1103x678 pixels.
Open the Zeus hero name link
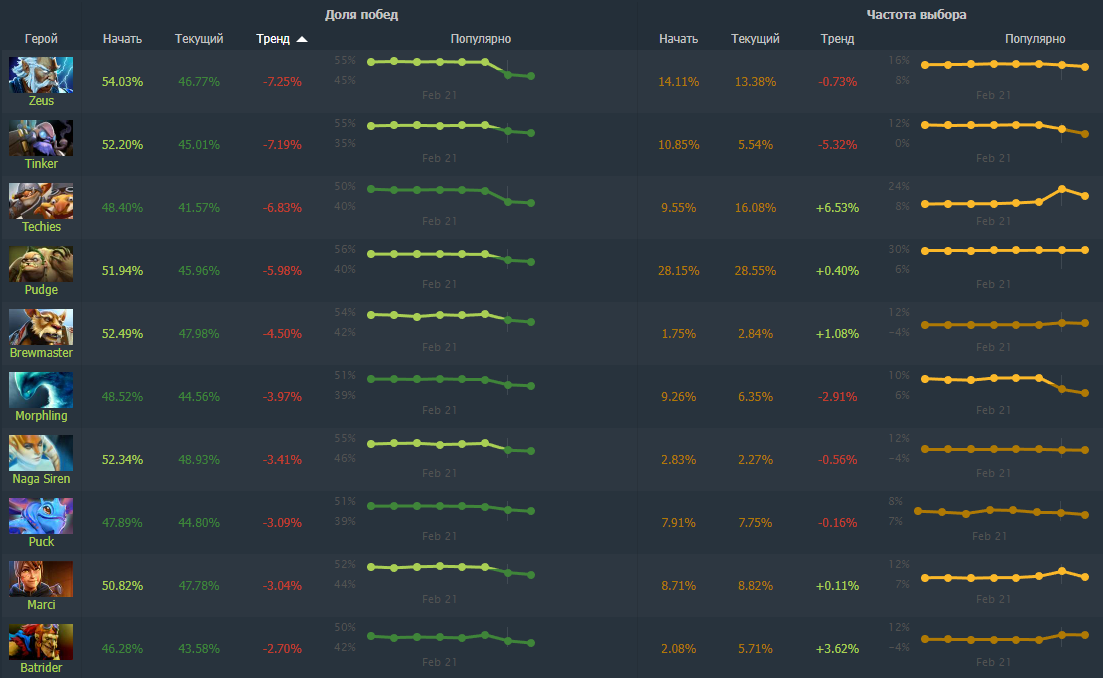[x=41, y=101]
